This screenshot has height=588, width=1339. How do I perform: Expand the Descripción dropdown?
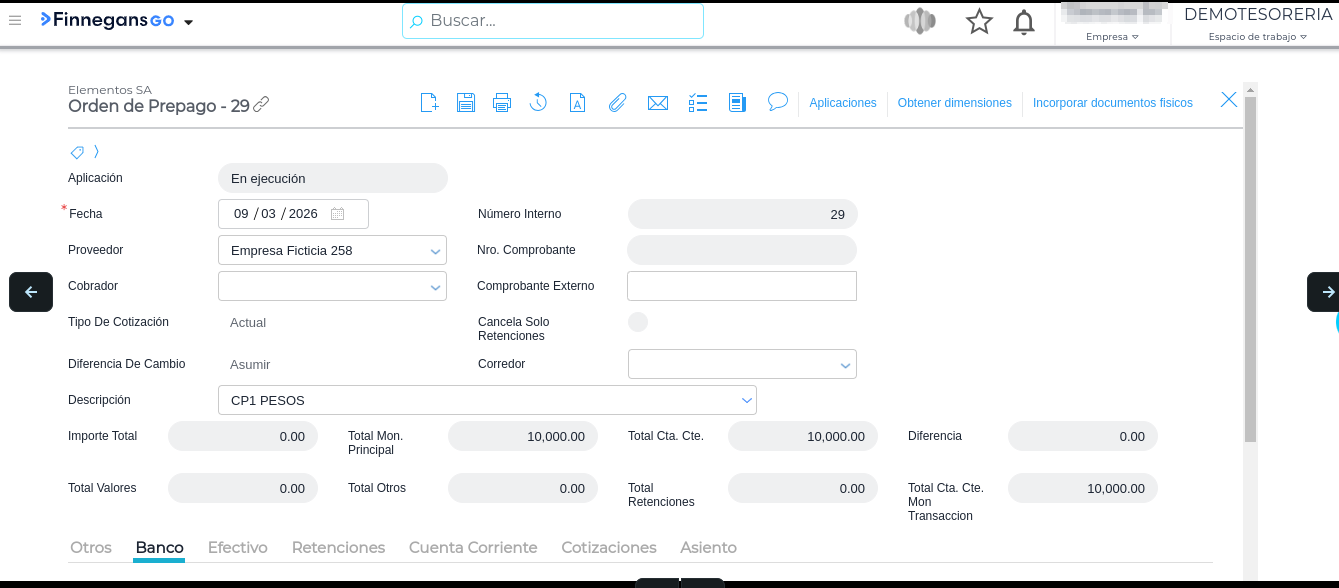coord(746,400)
